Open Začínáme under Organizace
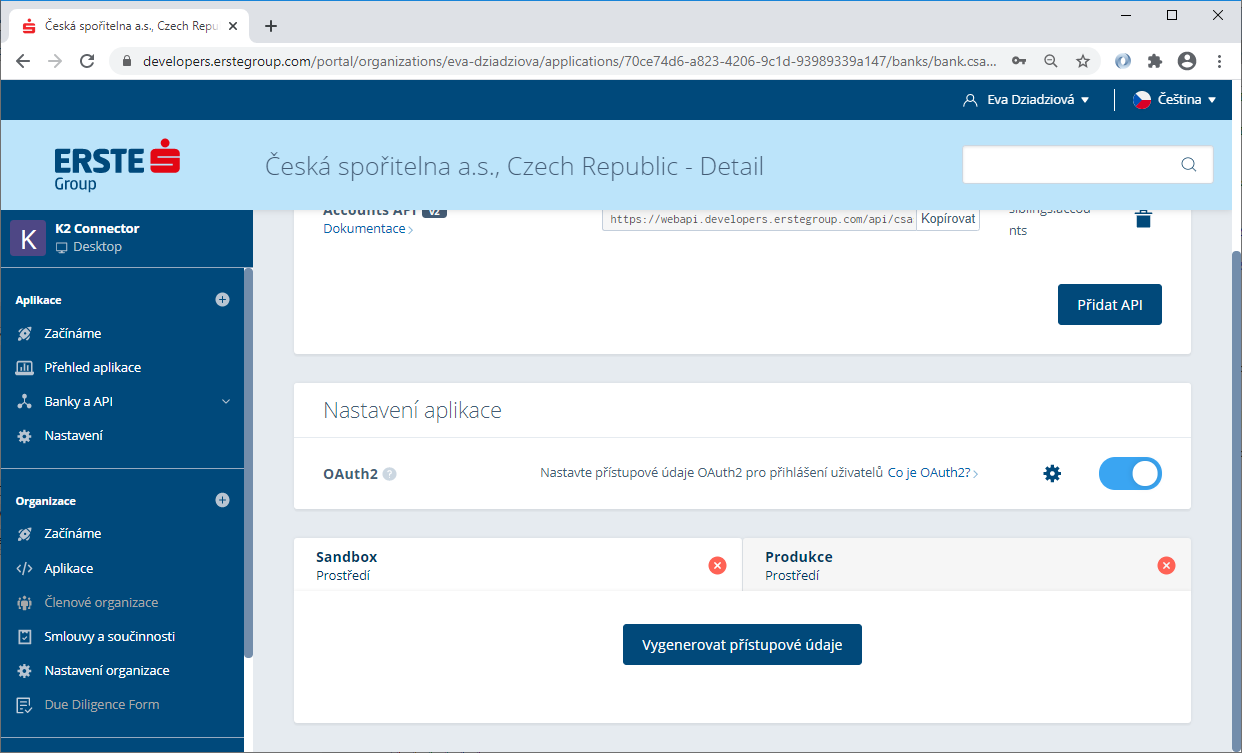 point(72,533)
